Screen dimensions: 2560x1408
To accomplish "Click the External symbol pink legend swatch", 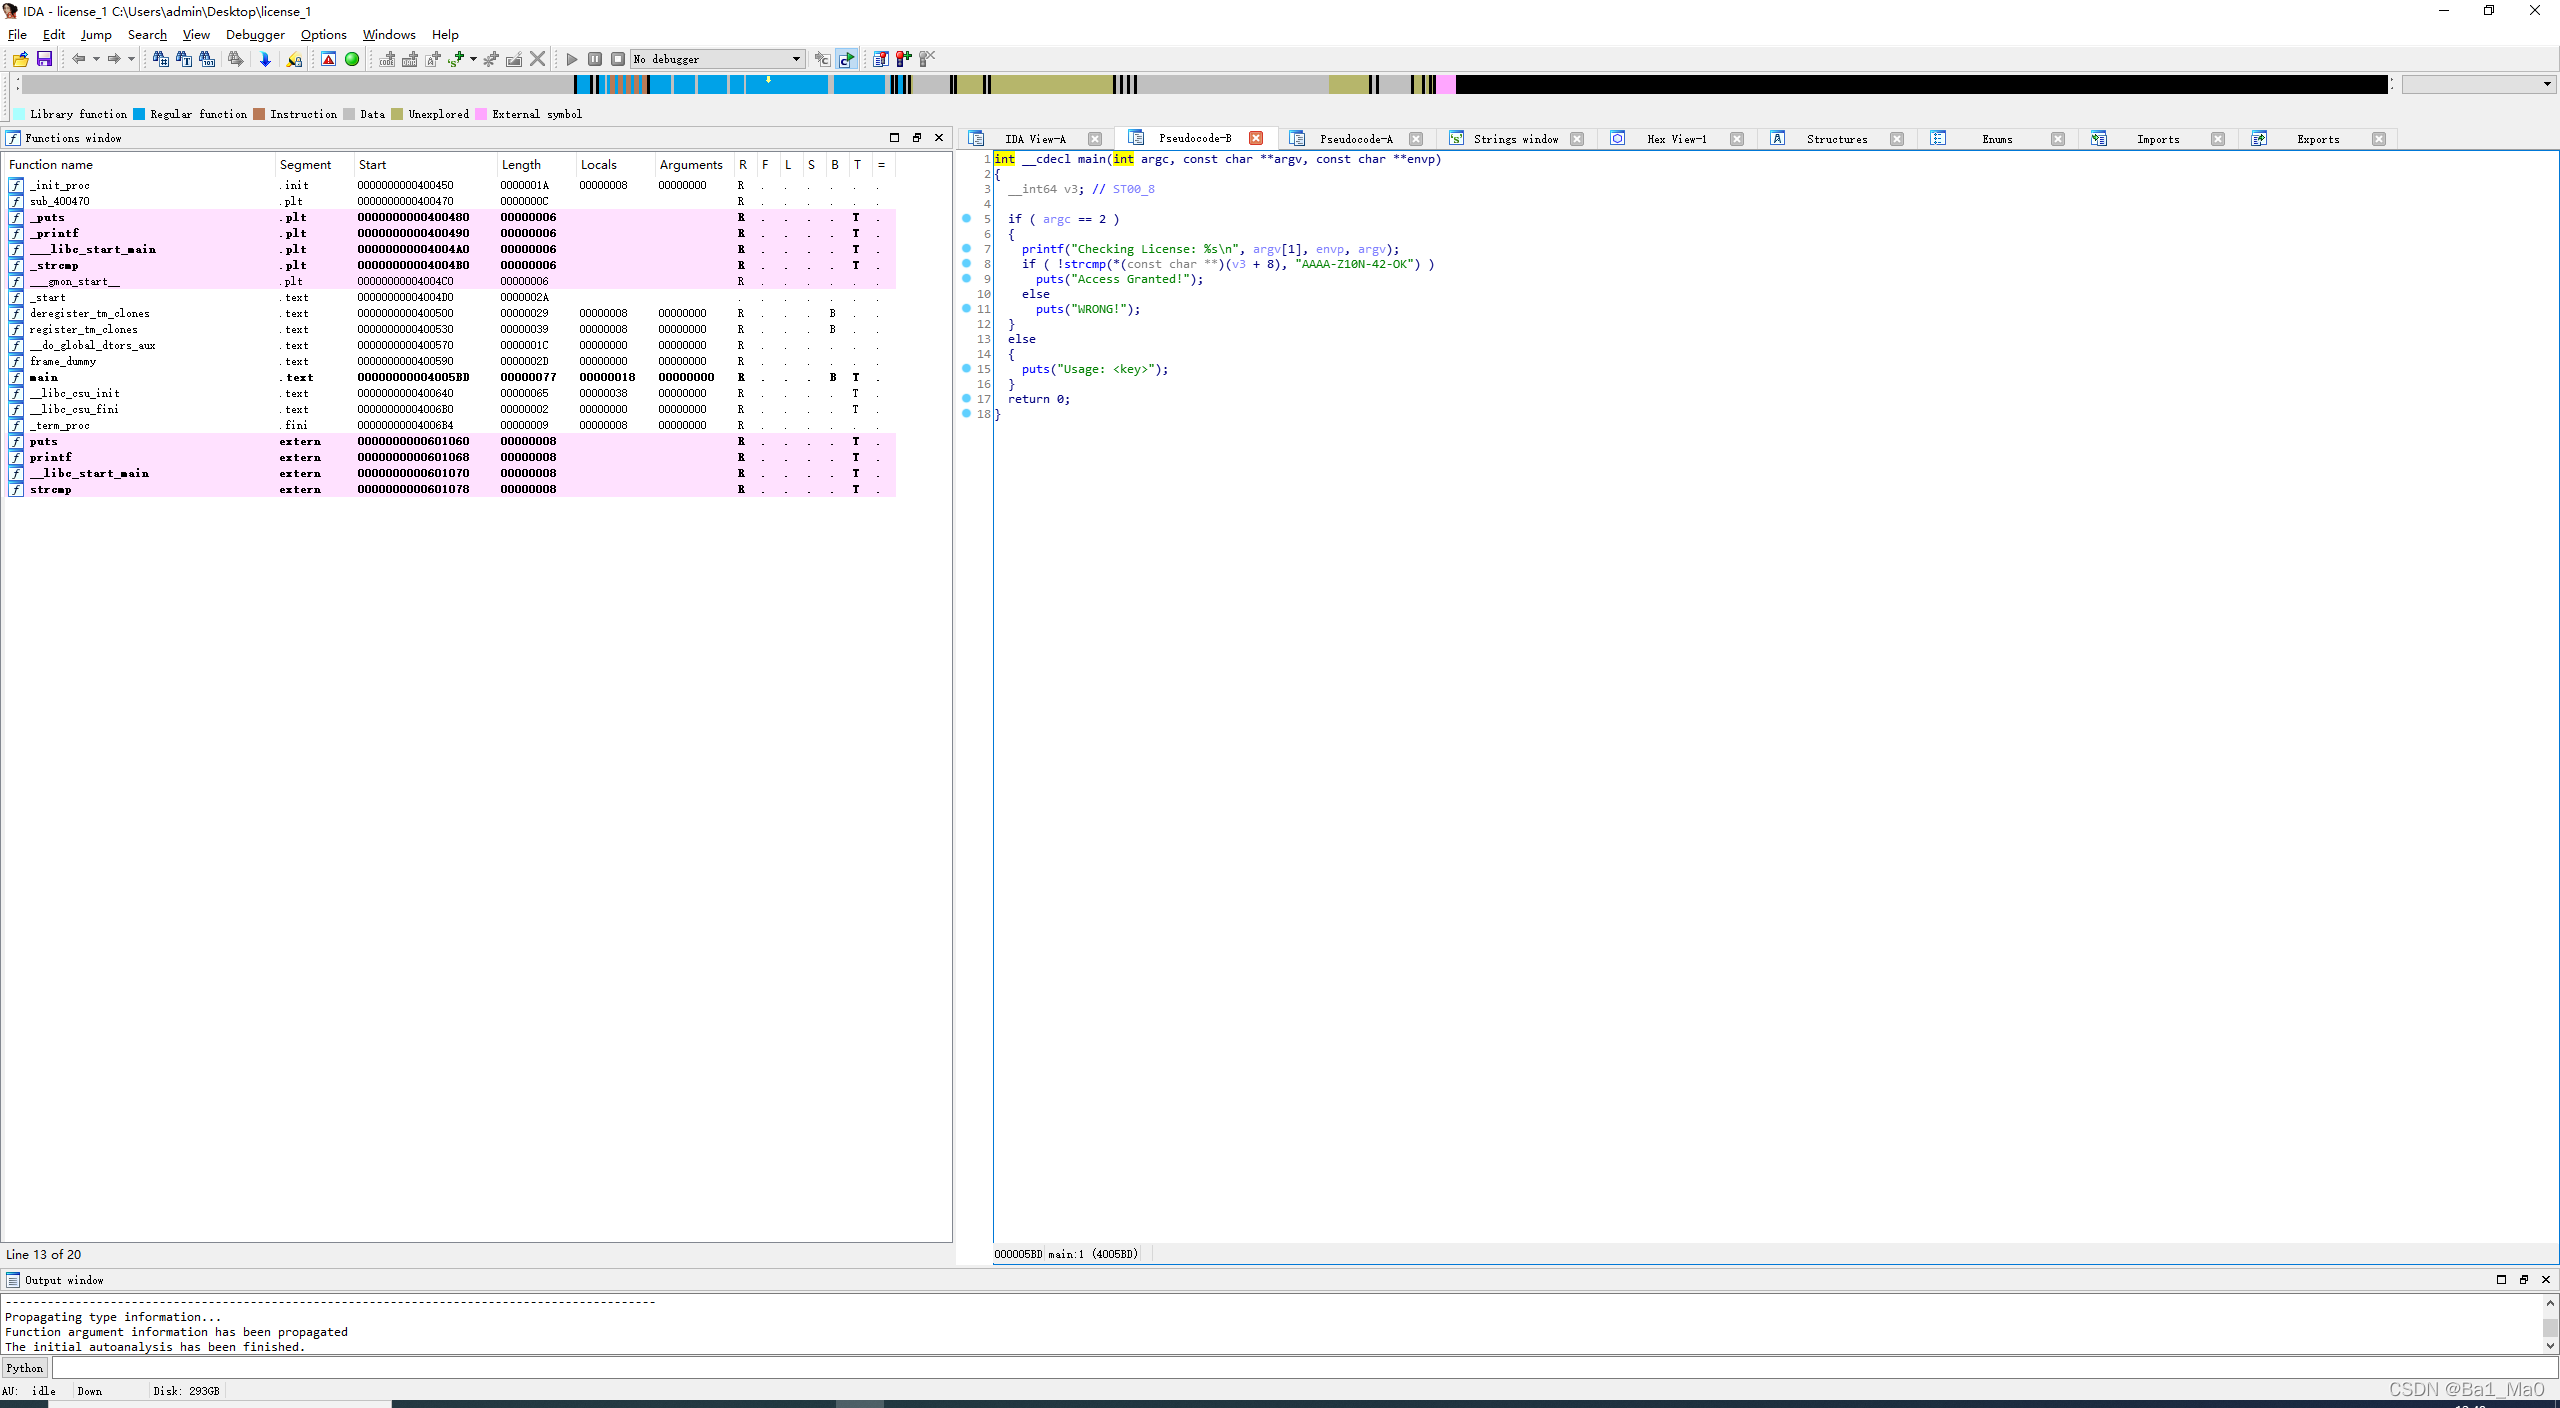I will [x=481, y=114].
